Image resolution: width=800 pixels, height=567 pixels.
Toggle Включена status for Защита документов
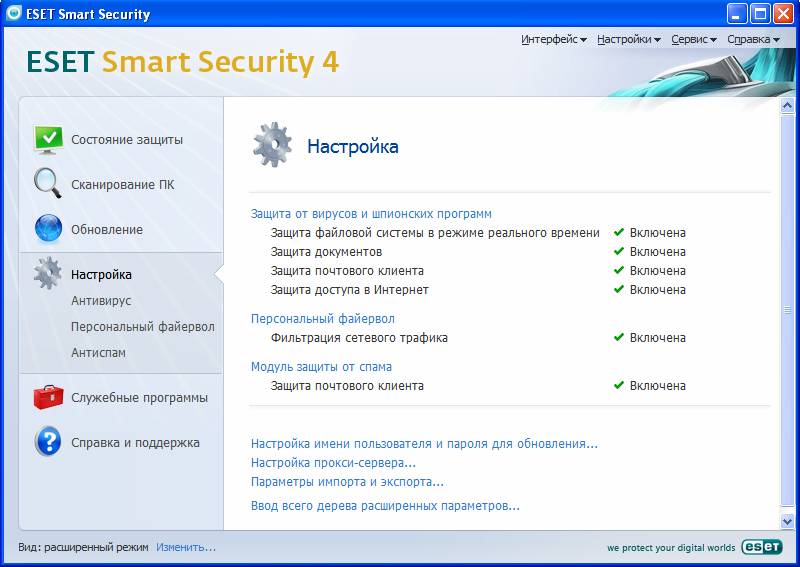649,252
